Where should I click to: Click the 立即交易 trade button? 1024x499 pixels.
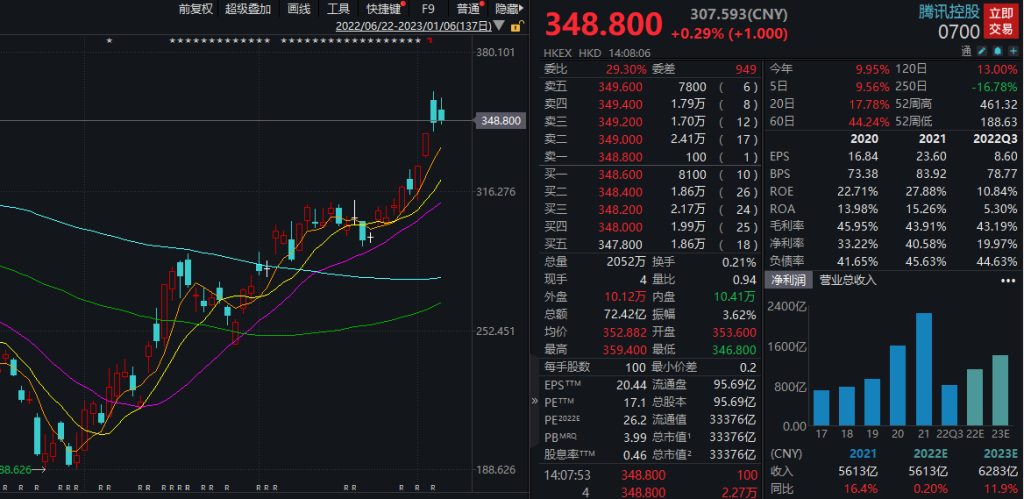tap(1000, 22)
